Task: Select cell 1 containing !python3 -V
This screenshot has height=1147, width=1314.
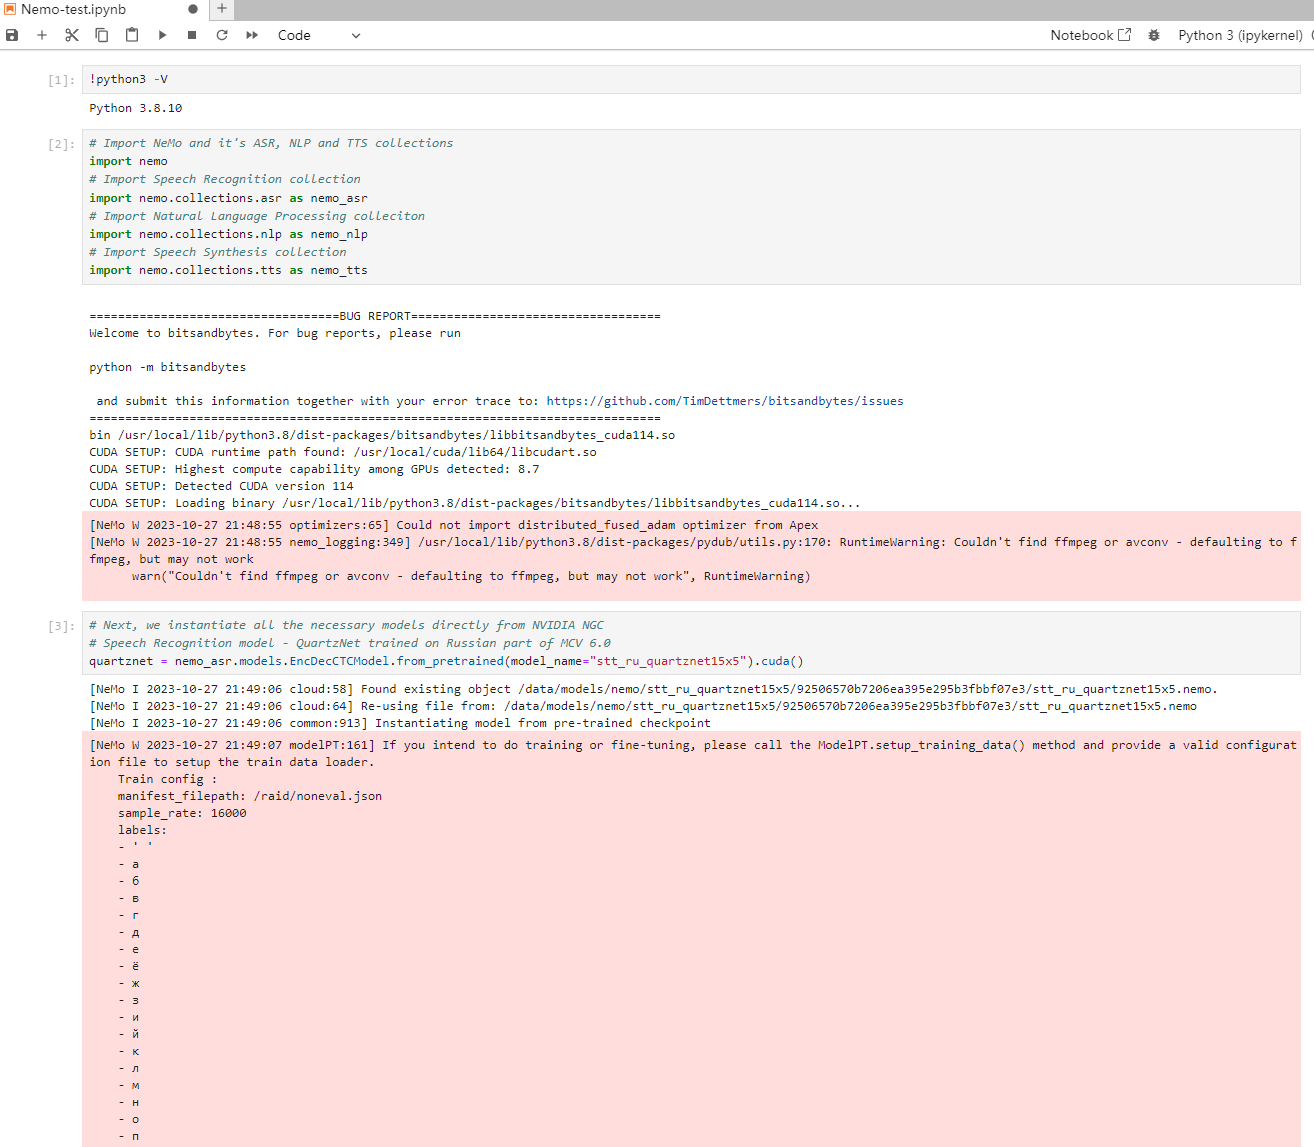Action: pos(691,79)
